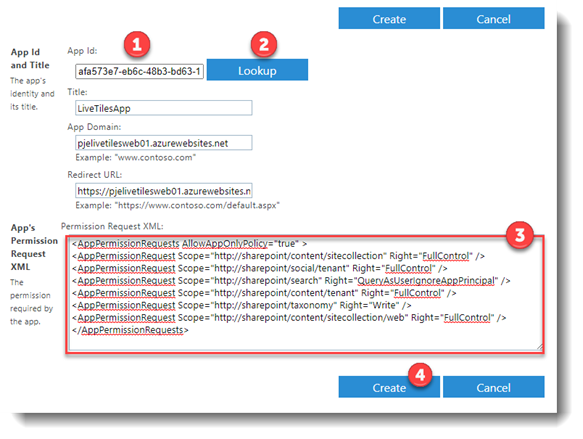Image resolution: width=583 pixels, height=439 pixels.
Task: Click the top Cancel button
Action: [x=493, y=18]
